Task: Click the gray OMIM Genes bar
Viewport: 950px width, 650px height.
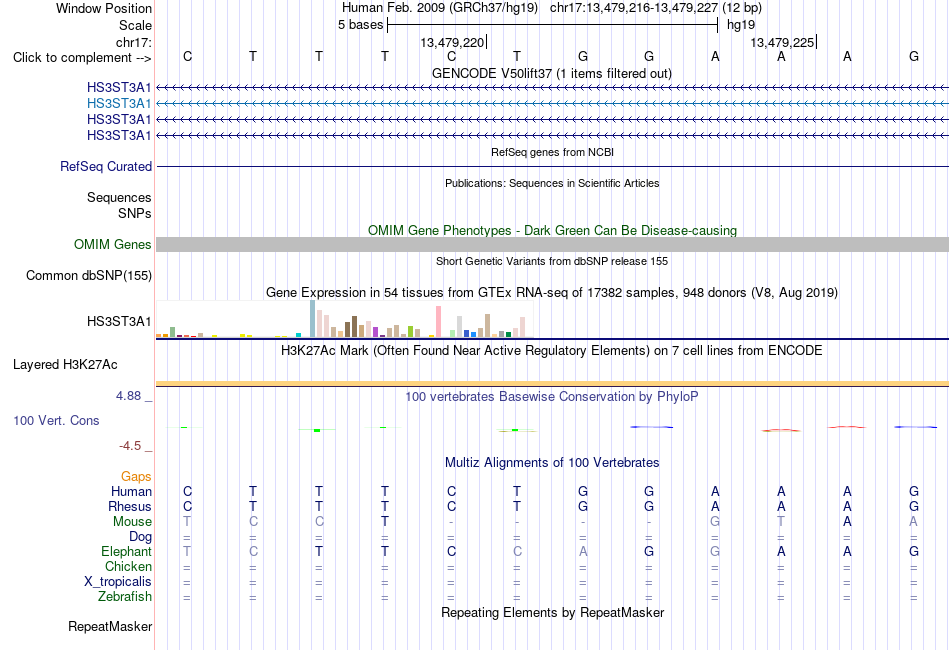Action: click(x=552, y=244)
